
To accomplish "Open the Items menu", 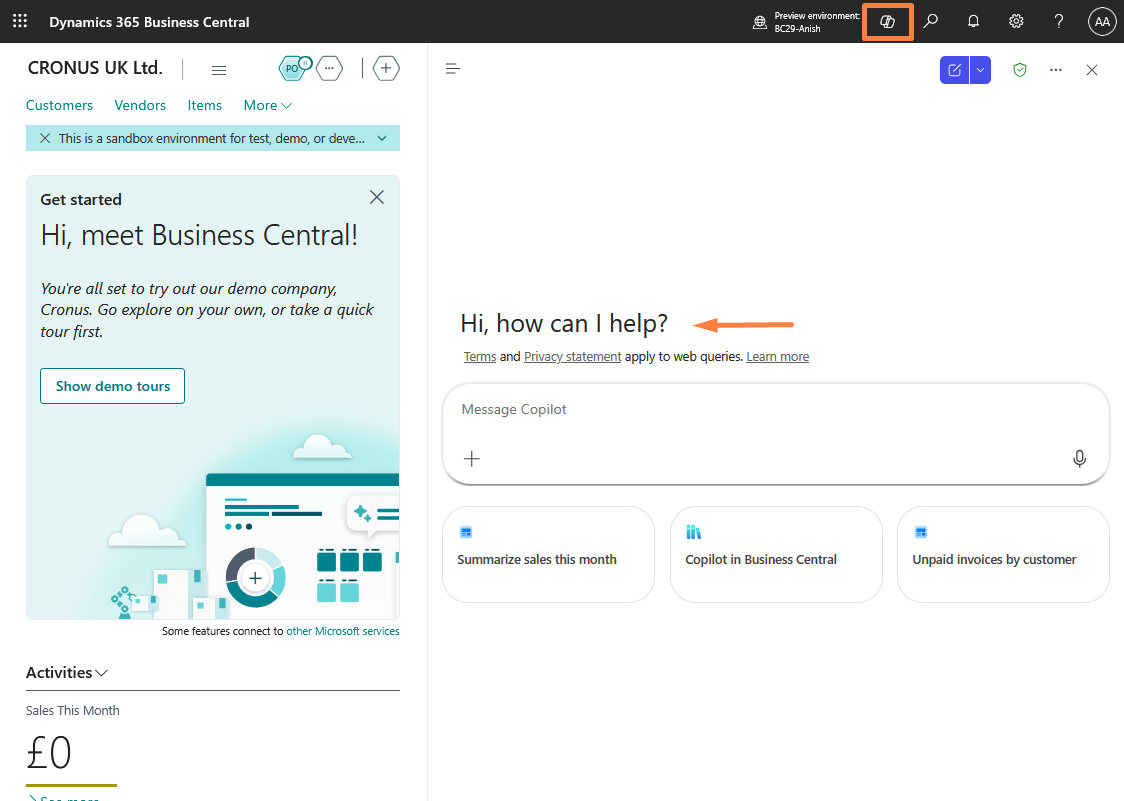I will (x=204, y=105).
